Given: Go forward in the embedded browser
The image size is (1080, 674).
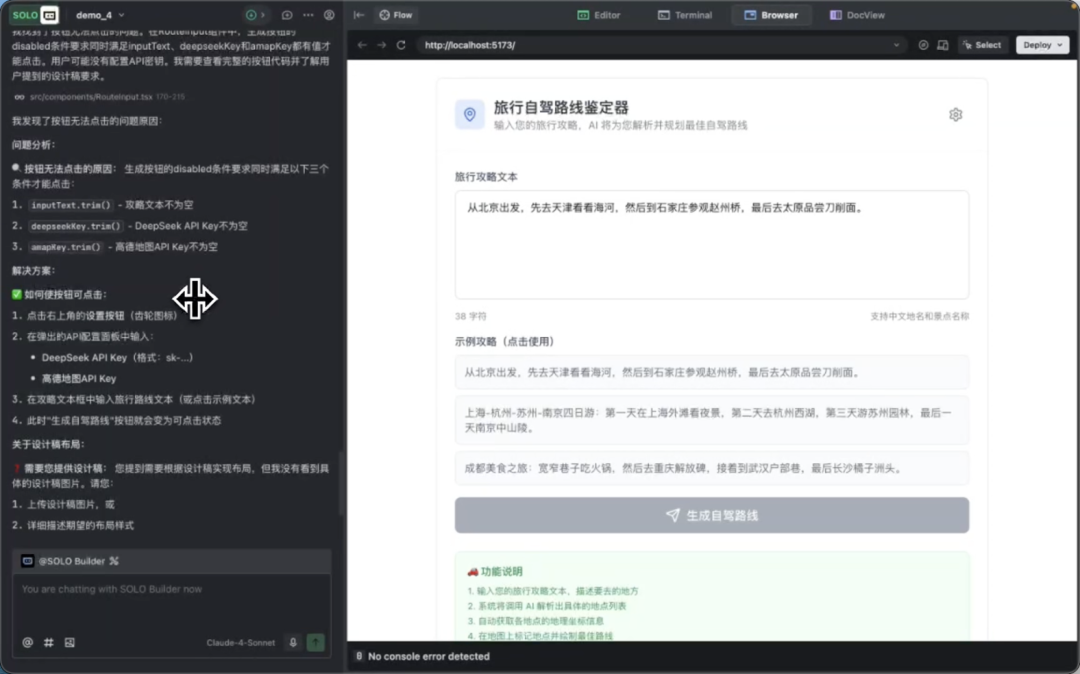Looking at the screenshot, I should [x=382, y=45].
